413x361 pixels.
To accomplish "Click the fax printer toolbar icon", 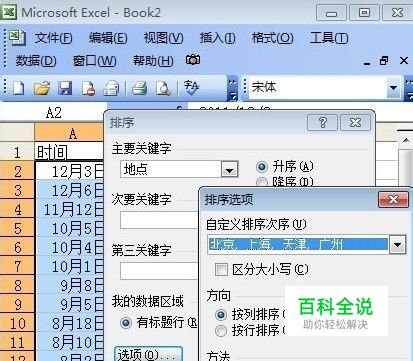I will coord(111,89).
